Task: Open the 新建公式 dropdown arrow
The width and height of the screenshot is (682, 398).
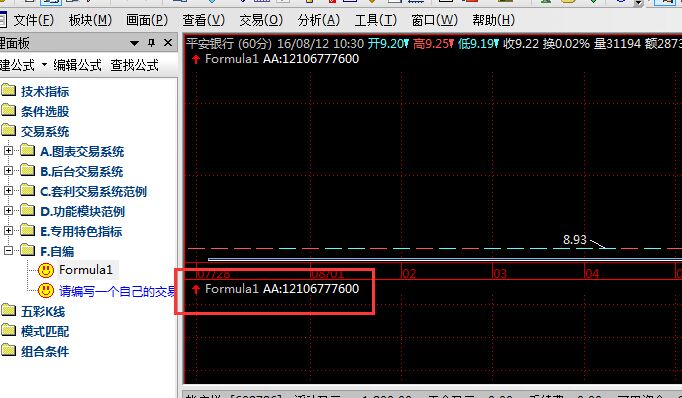Action: (x=44, y=65)
